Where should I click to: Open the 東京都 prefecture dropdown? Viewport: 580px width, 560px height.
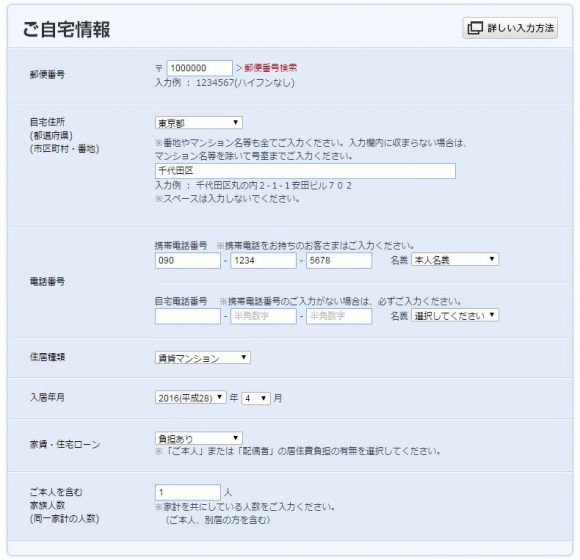click(199, 123)
